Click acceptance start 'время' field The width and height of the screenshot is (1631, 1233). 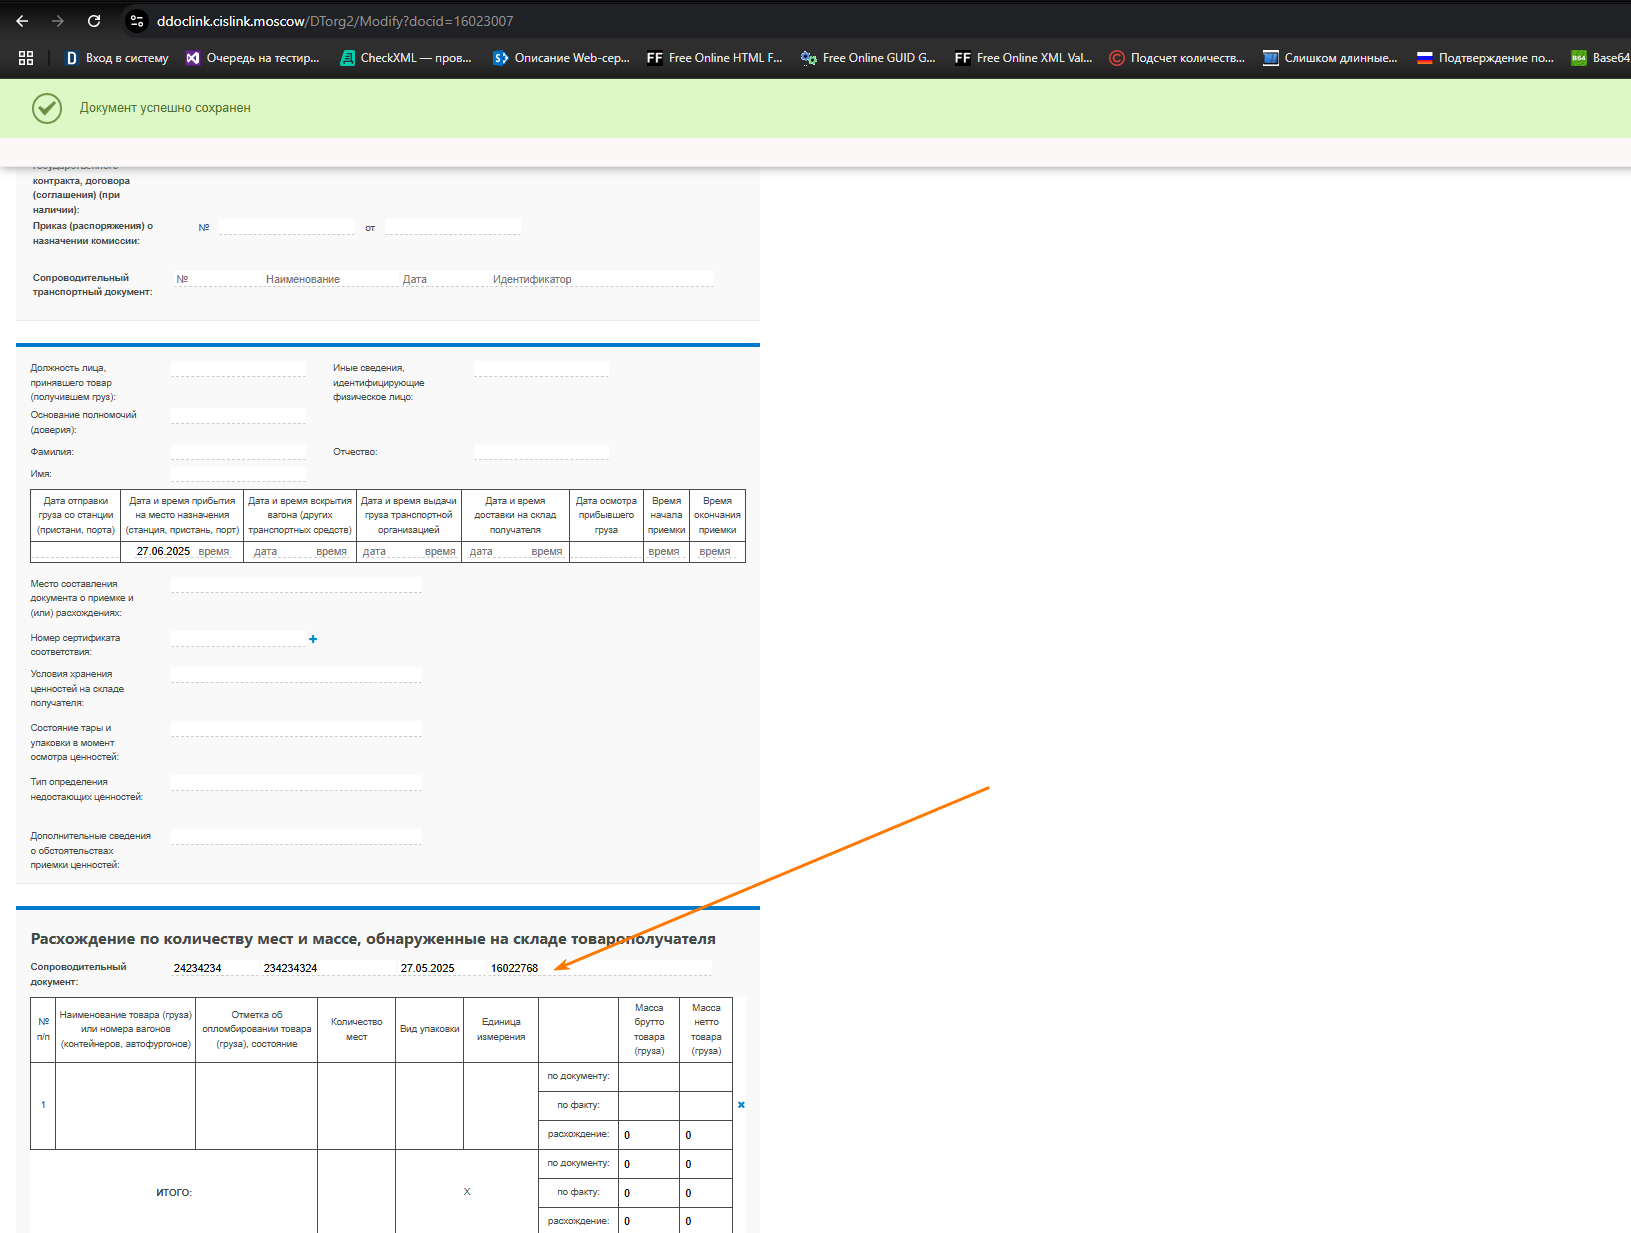click(x=665, y=551)
